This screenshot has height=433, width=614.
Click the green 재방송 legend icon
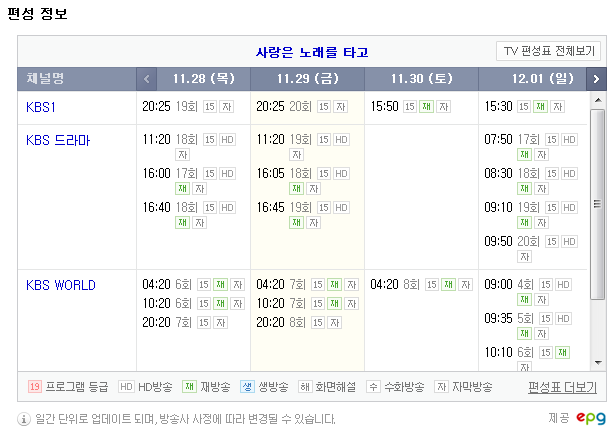(x=189, y=387)
